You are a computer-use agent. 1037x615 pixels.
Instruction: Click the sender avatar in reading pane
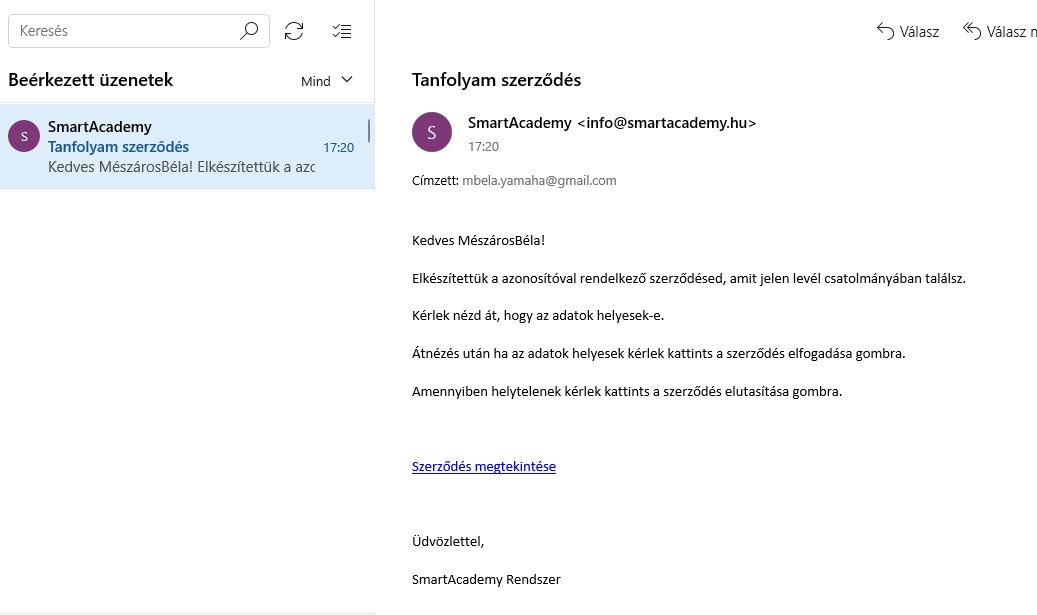coord(432,133)
